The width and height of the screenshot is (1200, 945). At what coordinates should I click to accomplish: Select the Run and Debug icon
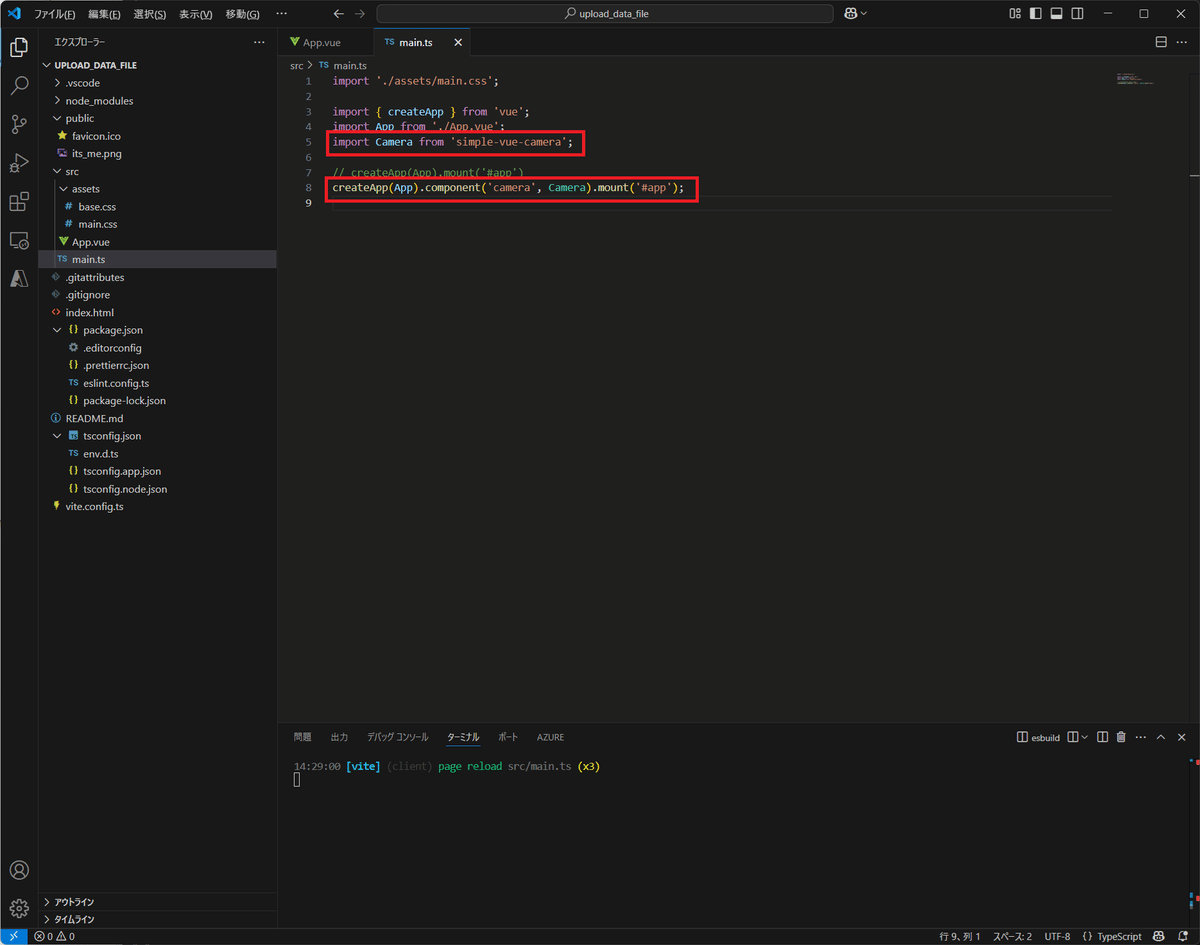pos(18,162)
